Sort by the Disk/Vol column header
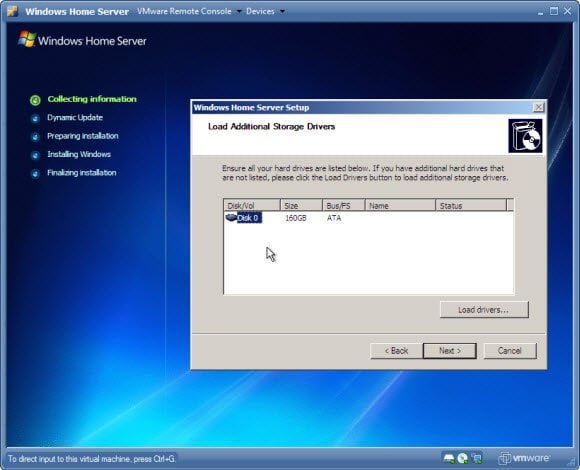580x470 pixels. (x=252, y=206)
